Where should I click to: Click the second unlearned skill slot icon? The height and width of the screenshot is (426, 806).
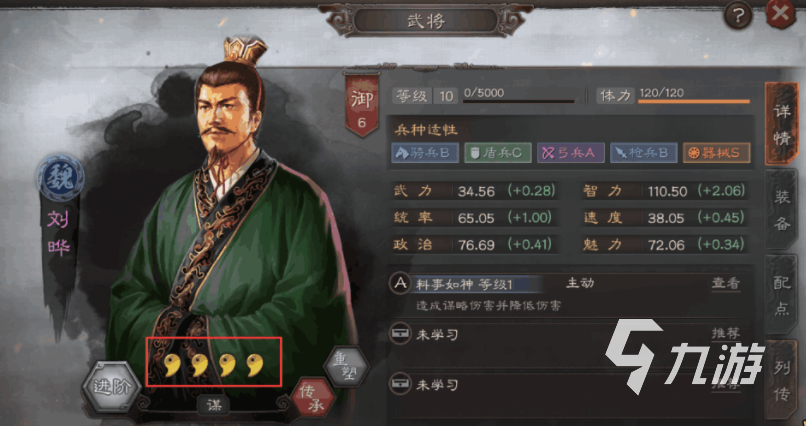(399, 384)
